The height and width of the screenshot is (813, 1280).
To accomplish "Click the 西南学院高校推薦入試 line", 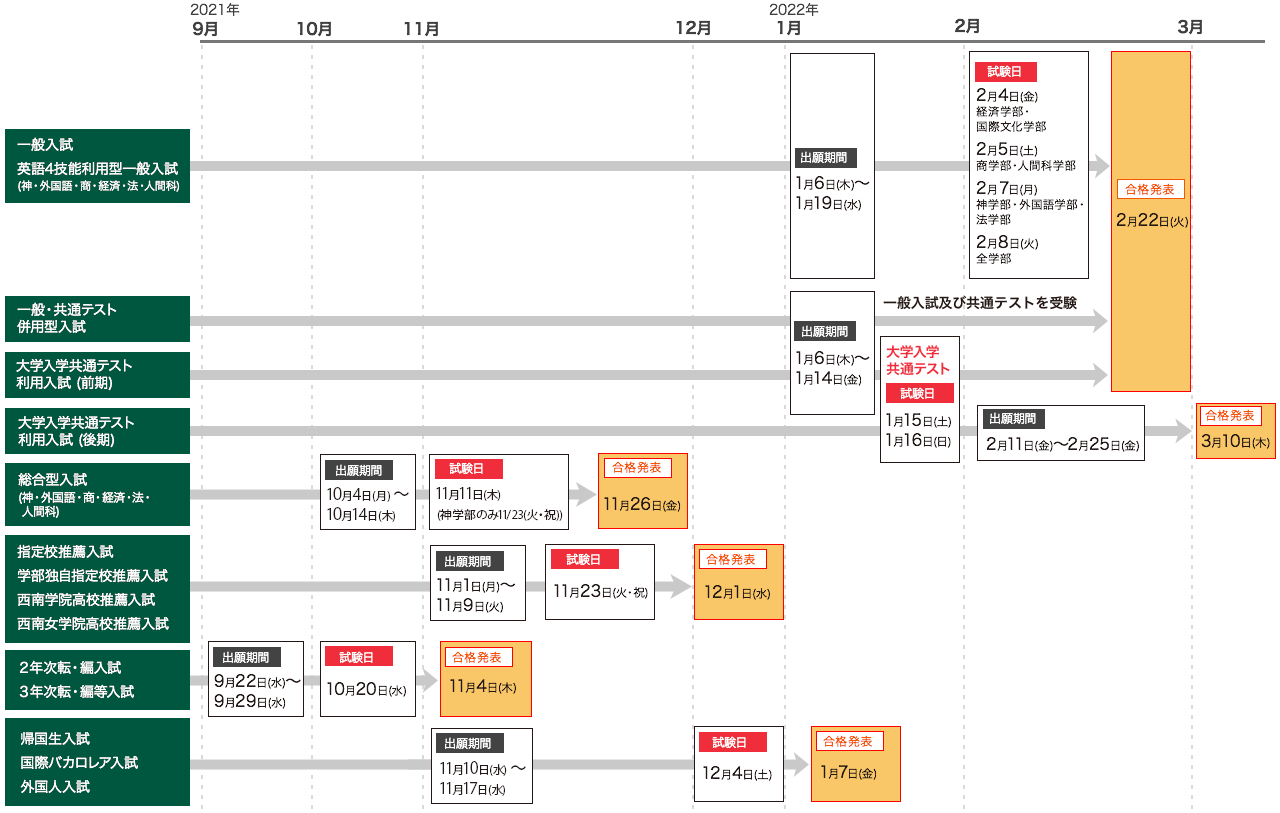I will click(x=86, y=600).
